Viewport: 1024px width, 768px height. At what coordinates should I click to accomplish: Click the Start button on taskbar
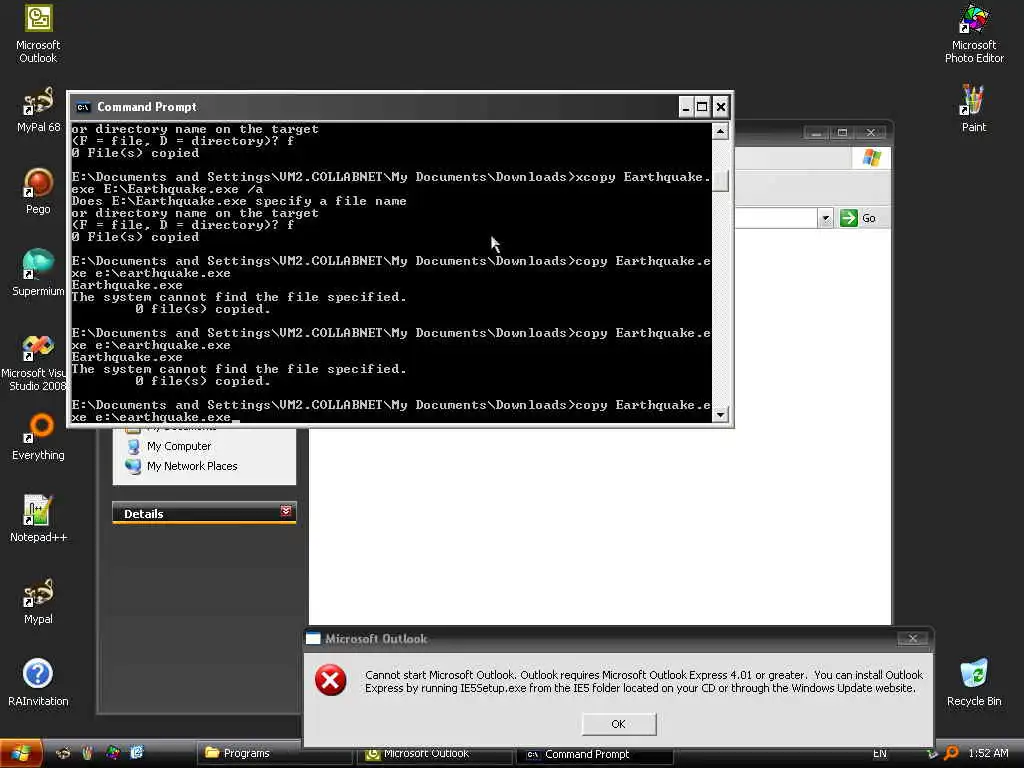coord(21,753)
